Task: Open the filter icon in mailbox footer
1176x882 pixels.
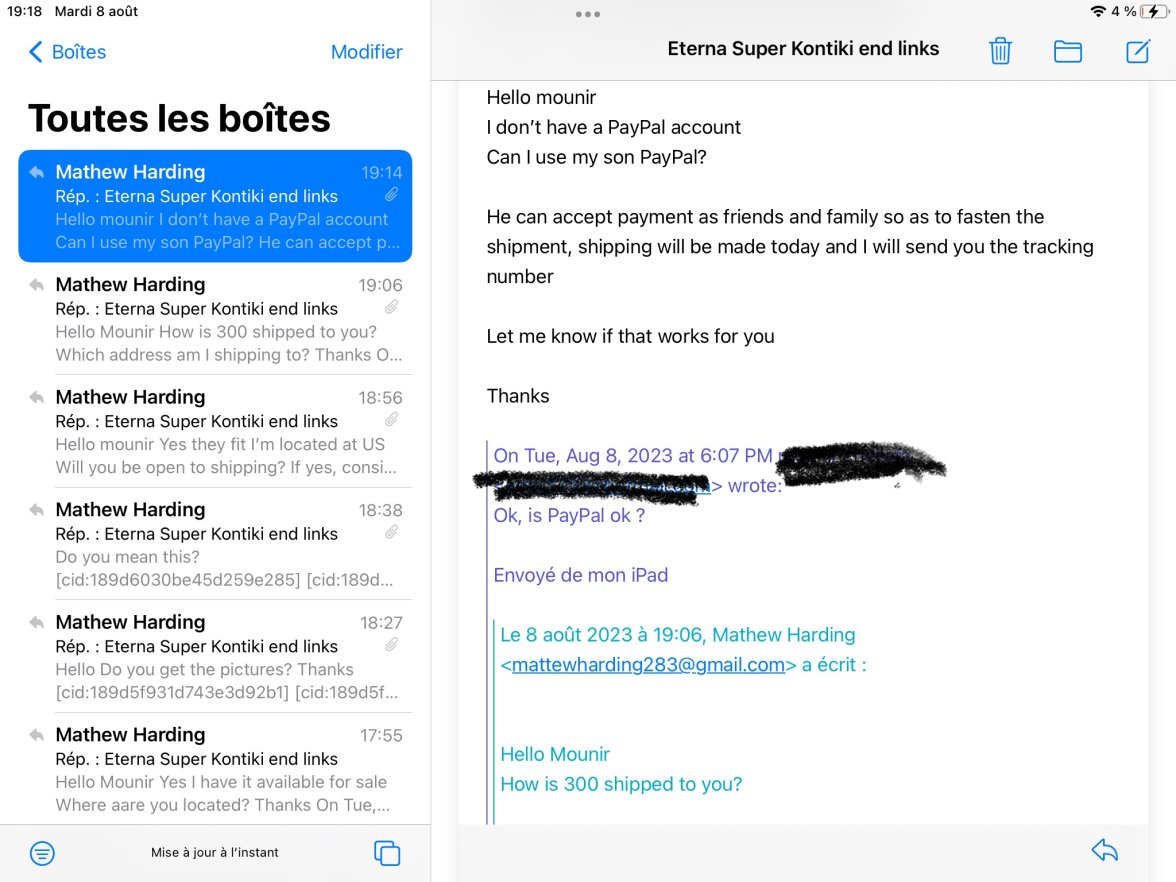Action: (x=42, y=853)
